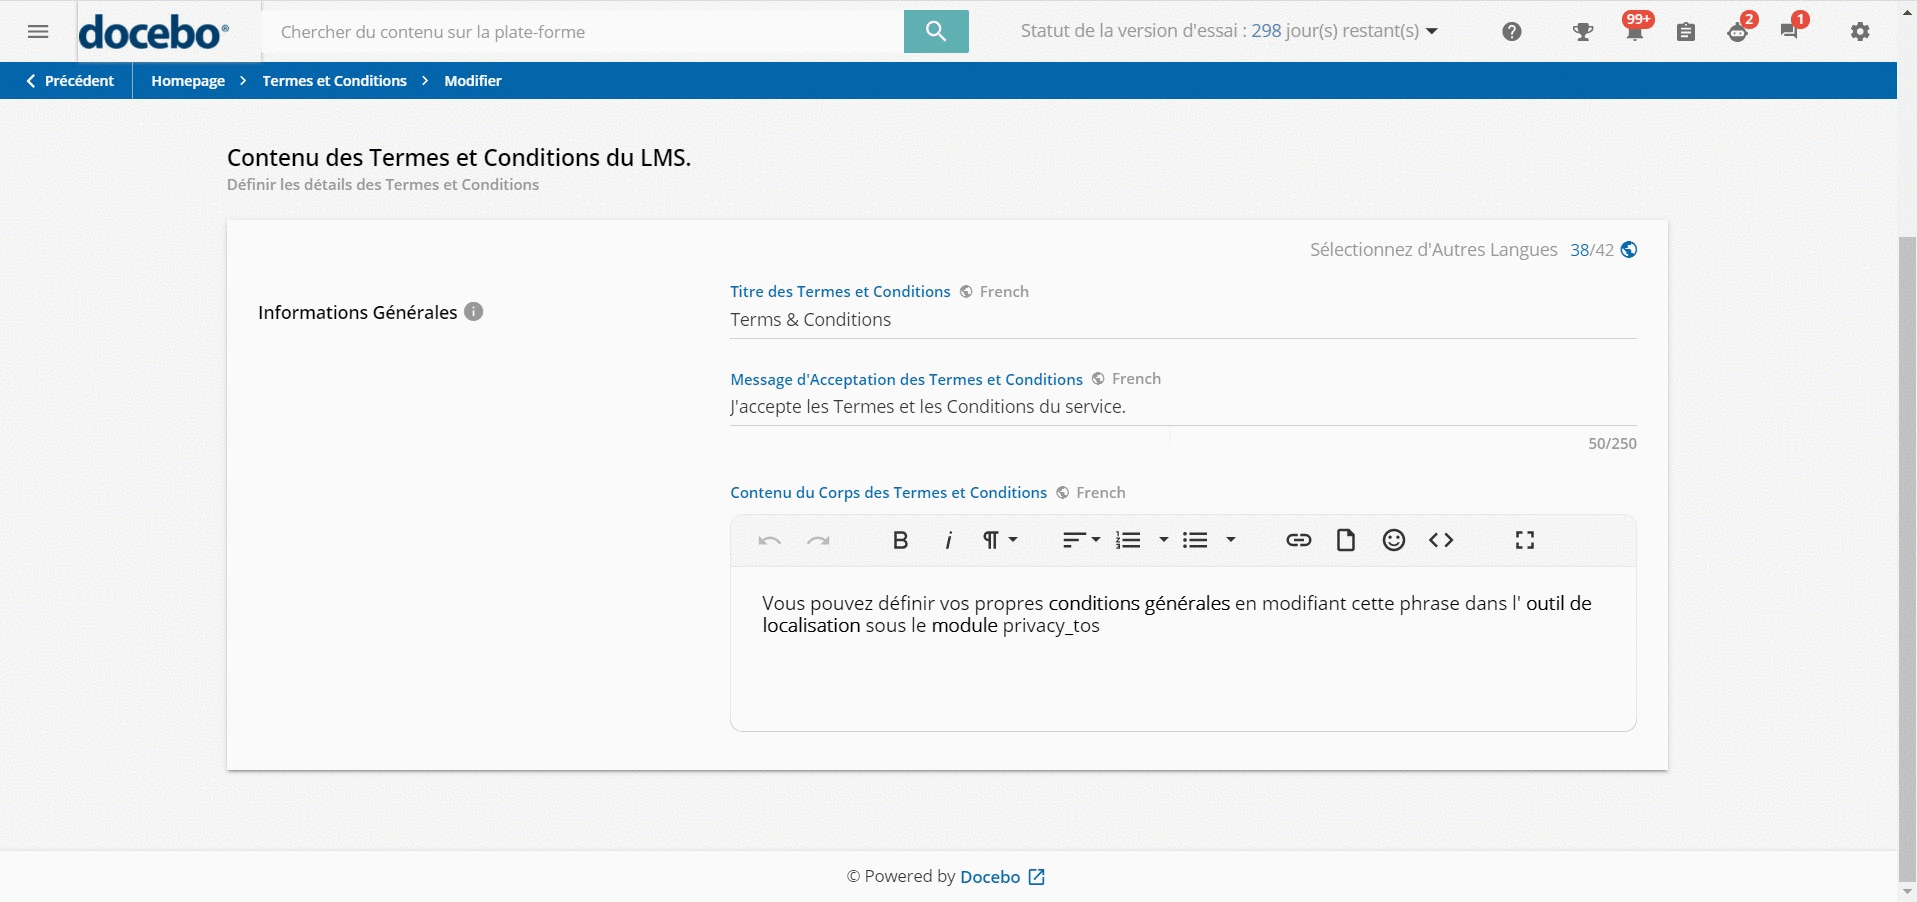Viewport: 1917px width, 902px height.
Task: Toggle bold formatting in the editor
Action: click(x=900, y=541)
